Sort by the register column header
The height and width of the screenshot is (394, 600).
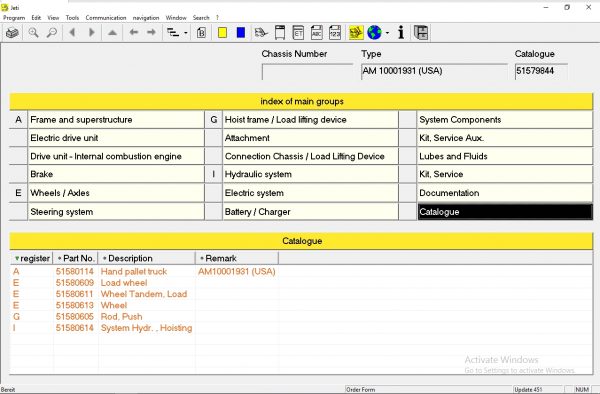[x=31, y=258]
